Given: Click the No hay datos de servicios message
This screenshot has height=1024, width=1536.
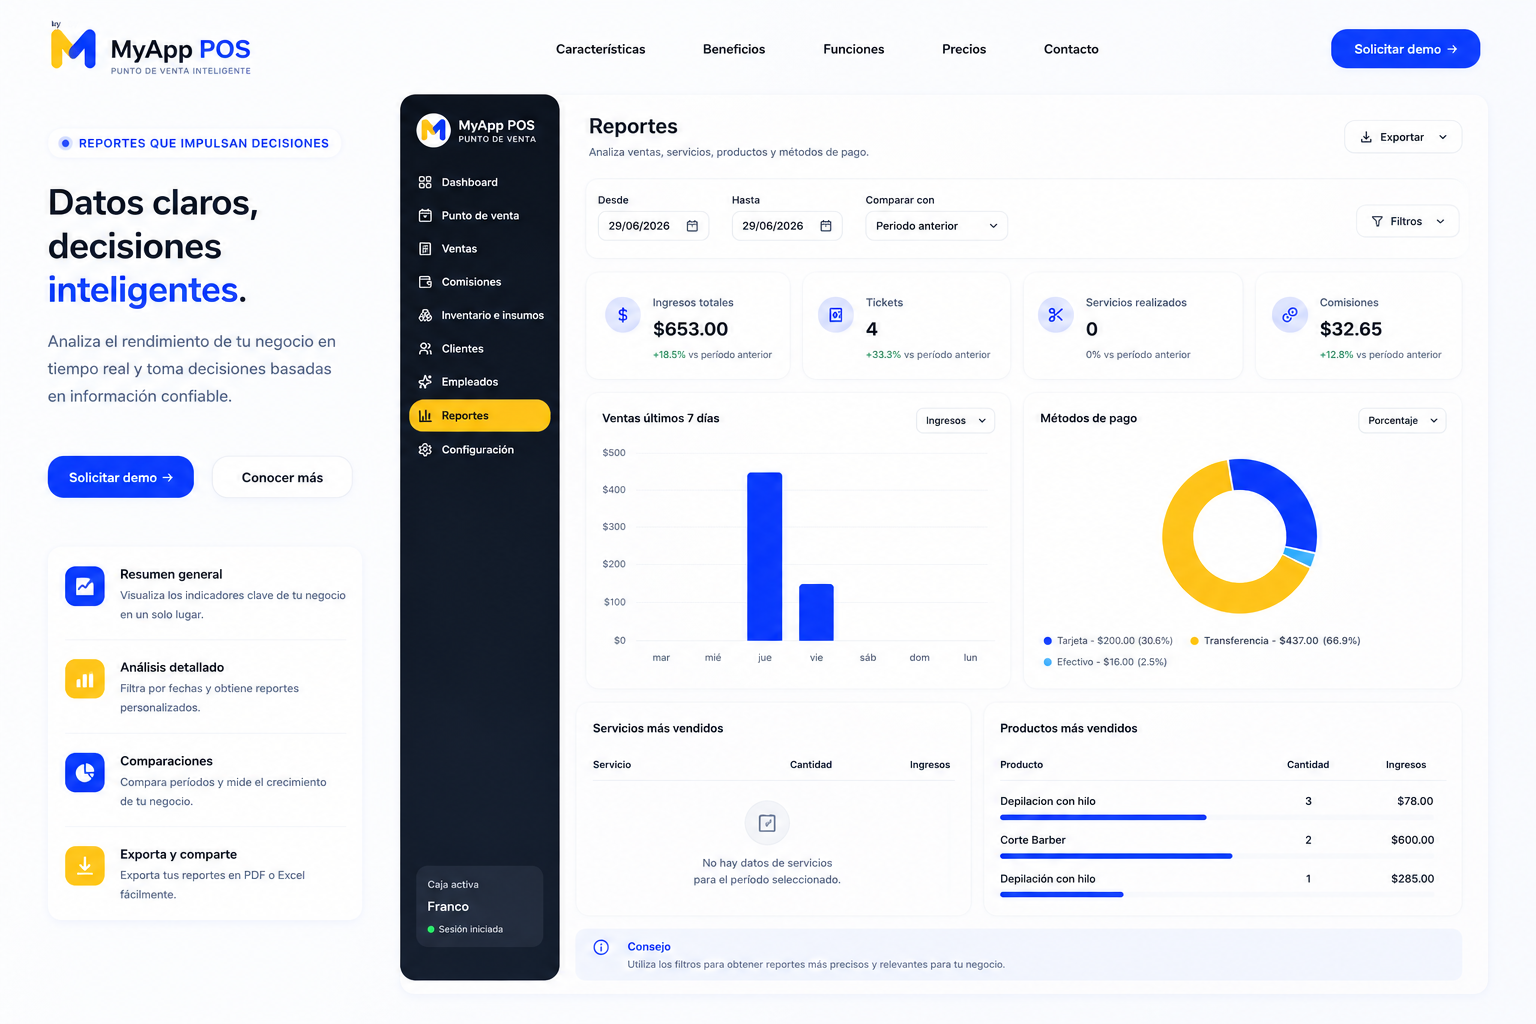Looking at the screenshot, I should [x=767, y=871].
